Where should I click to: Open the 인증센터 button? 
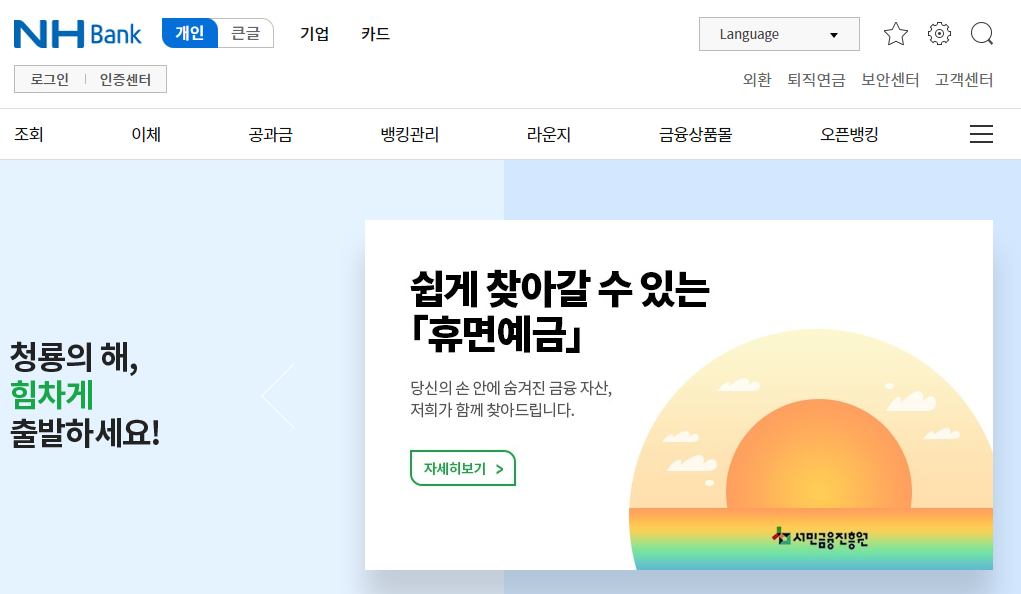125,79
